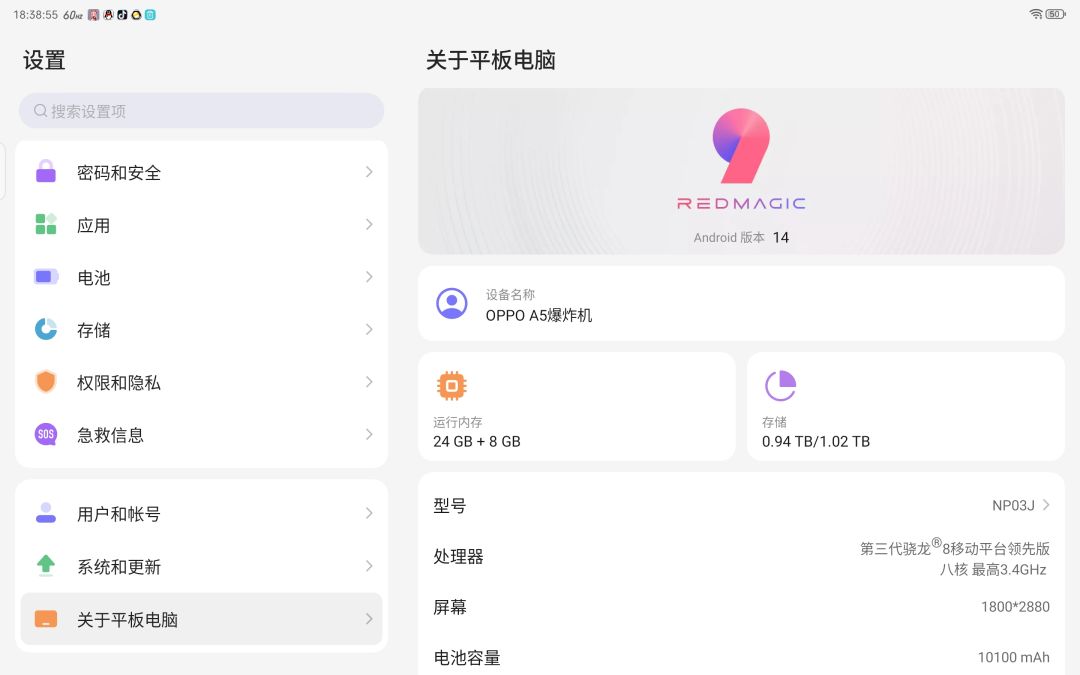Click the 第三代骁龙8移动平台领先版 processor value
Screen dimensions: 1080x675
coord(955,547)
